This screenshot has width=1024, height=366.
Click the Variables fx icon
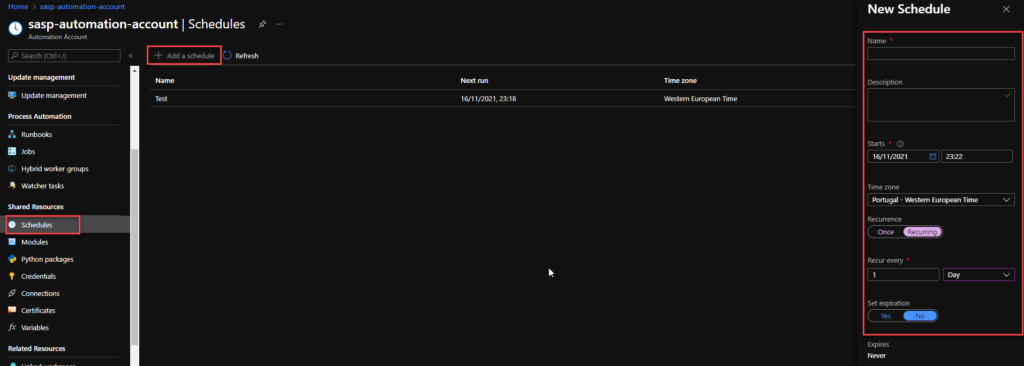tap(12, 327)
